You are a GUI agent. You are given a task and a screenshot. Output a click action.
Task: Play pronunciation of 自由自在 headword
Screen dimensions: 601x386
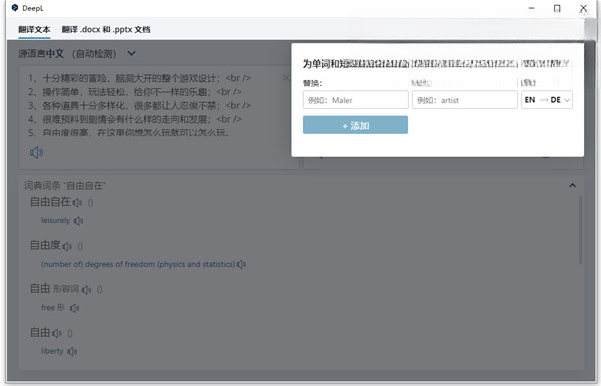77,203
